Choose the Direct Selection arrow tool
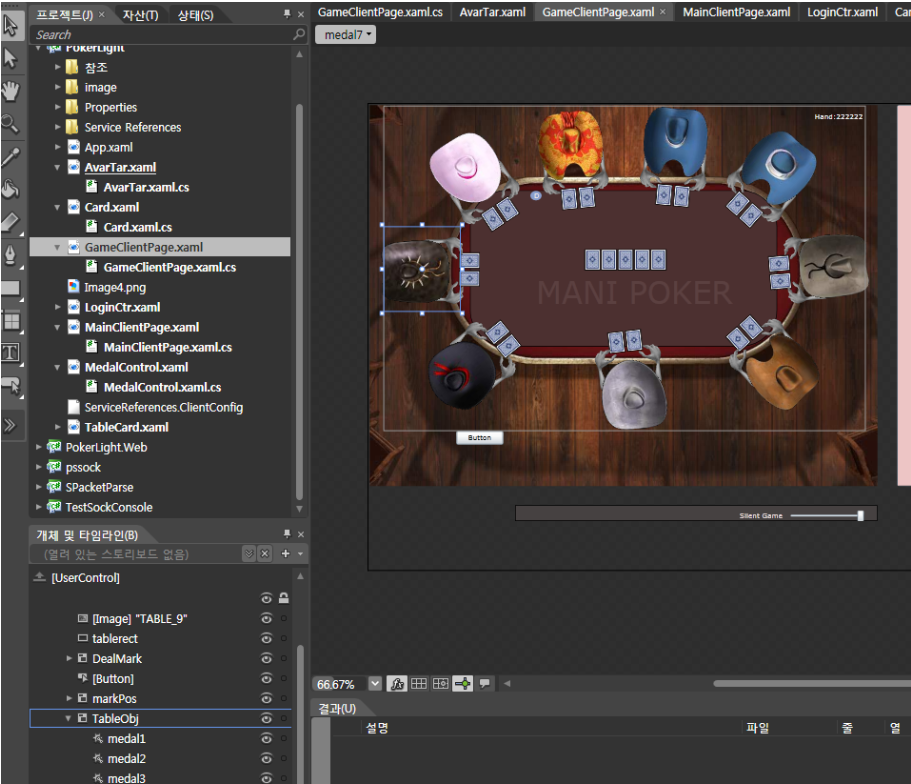The image size is (911, 784). pyautogui.click(x=11, y=59)
